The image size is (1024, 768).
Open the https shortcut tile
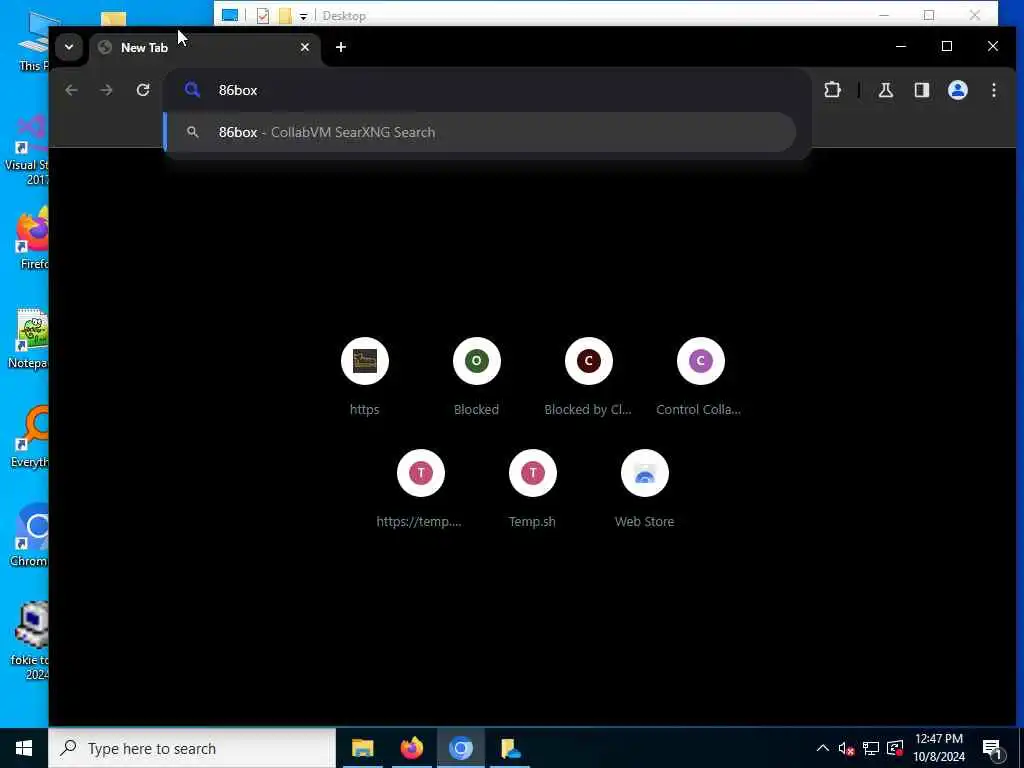(364, 377)
